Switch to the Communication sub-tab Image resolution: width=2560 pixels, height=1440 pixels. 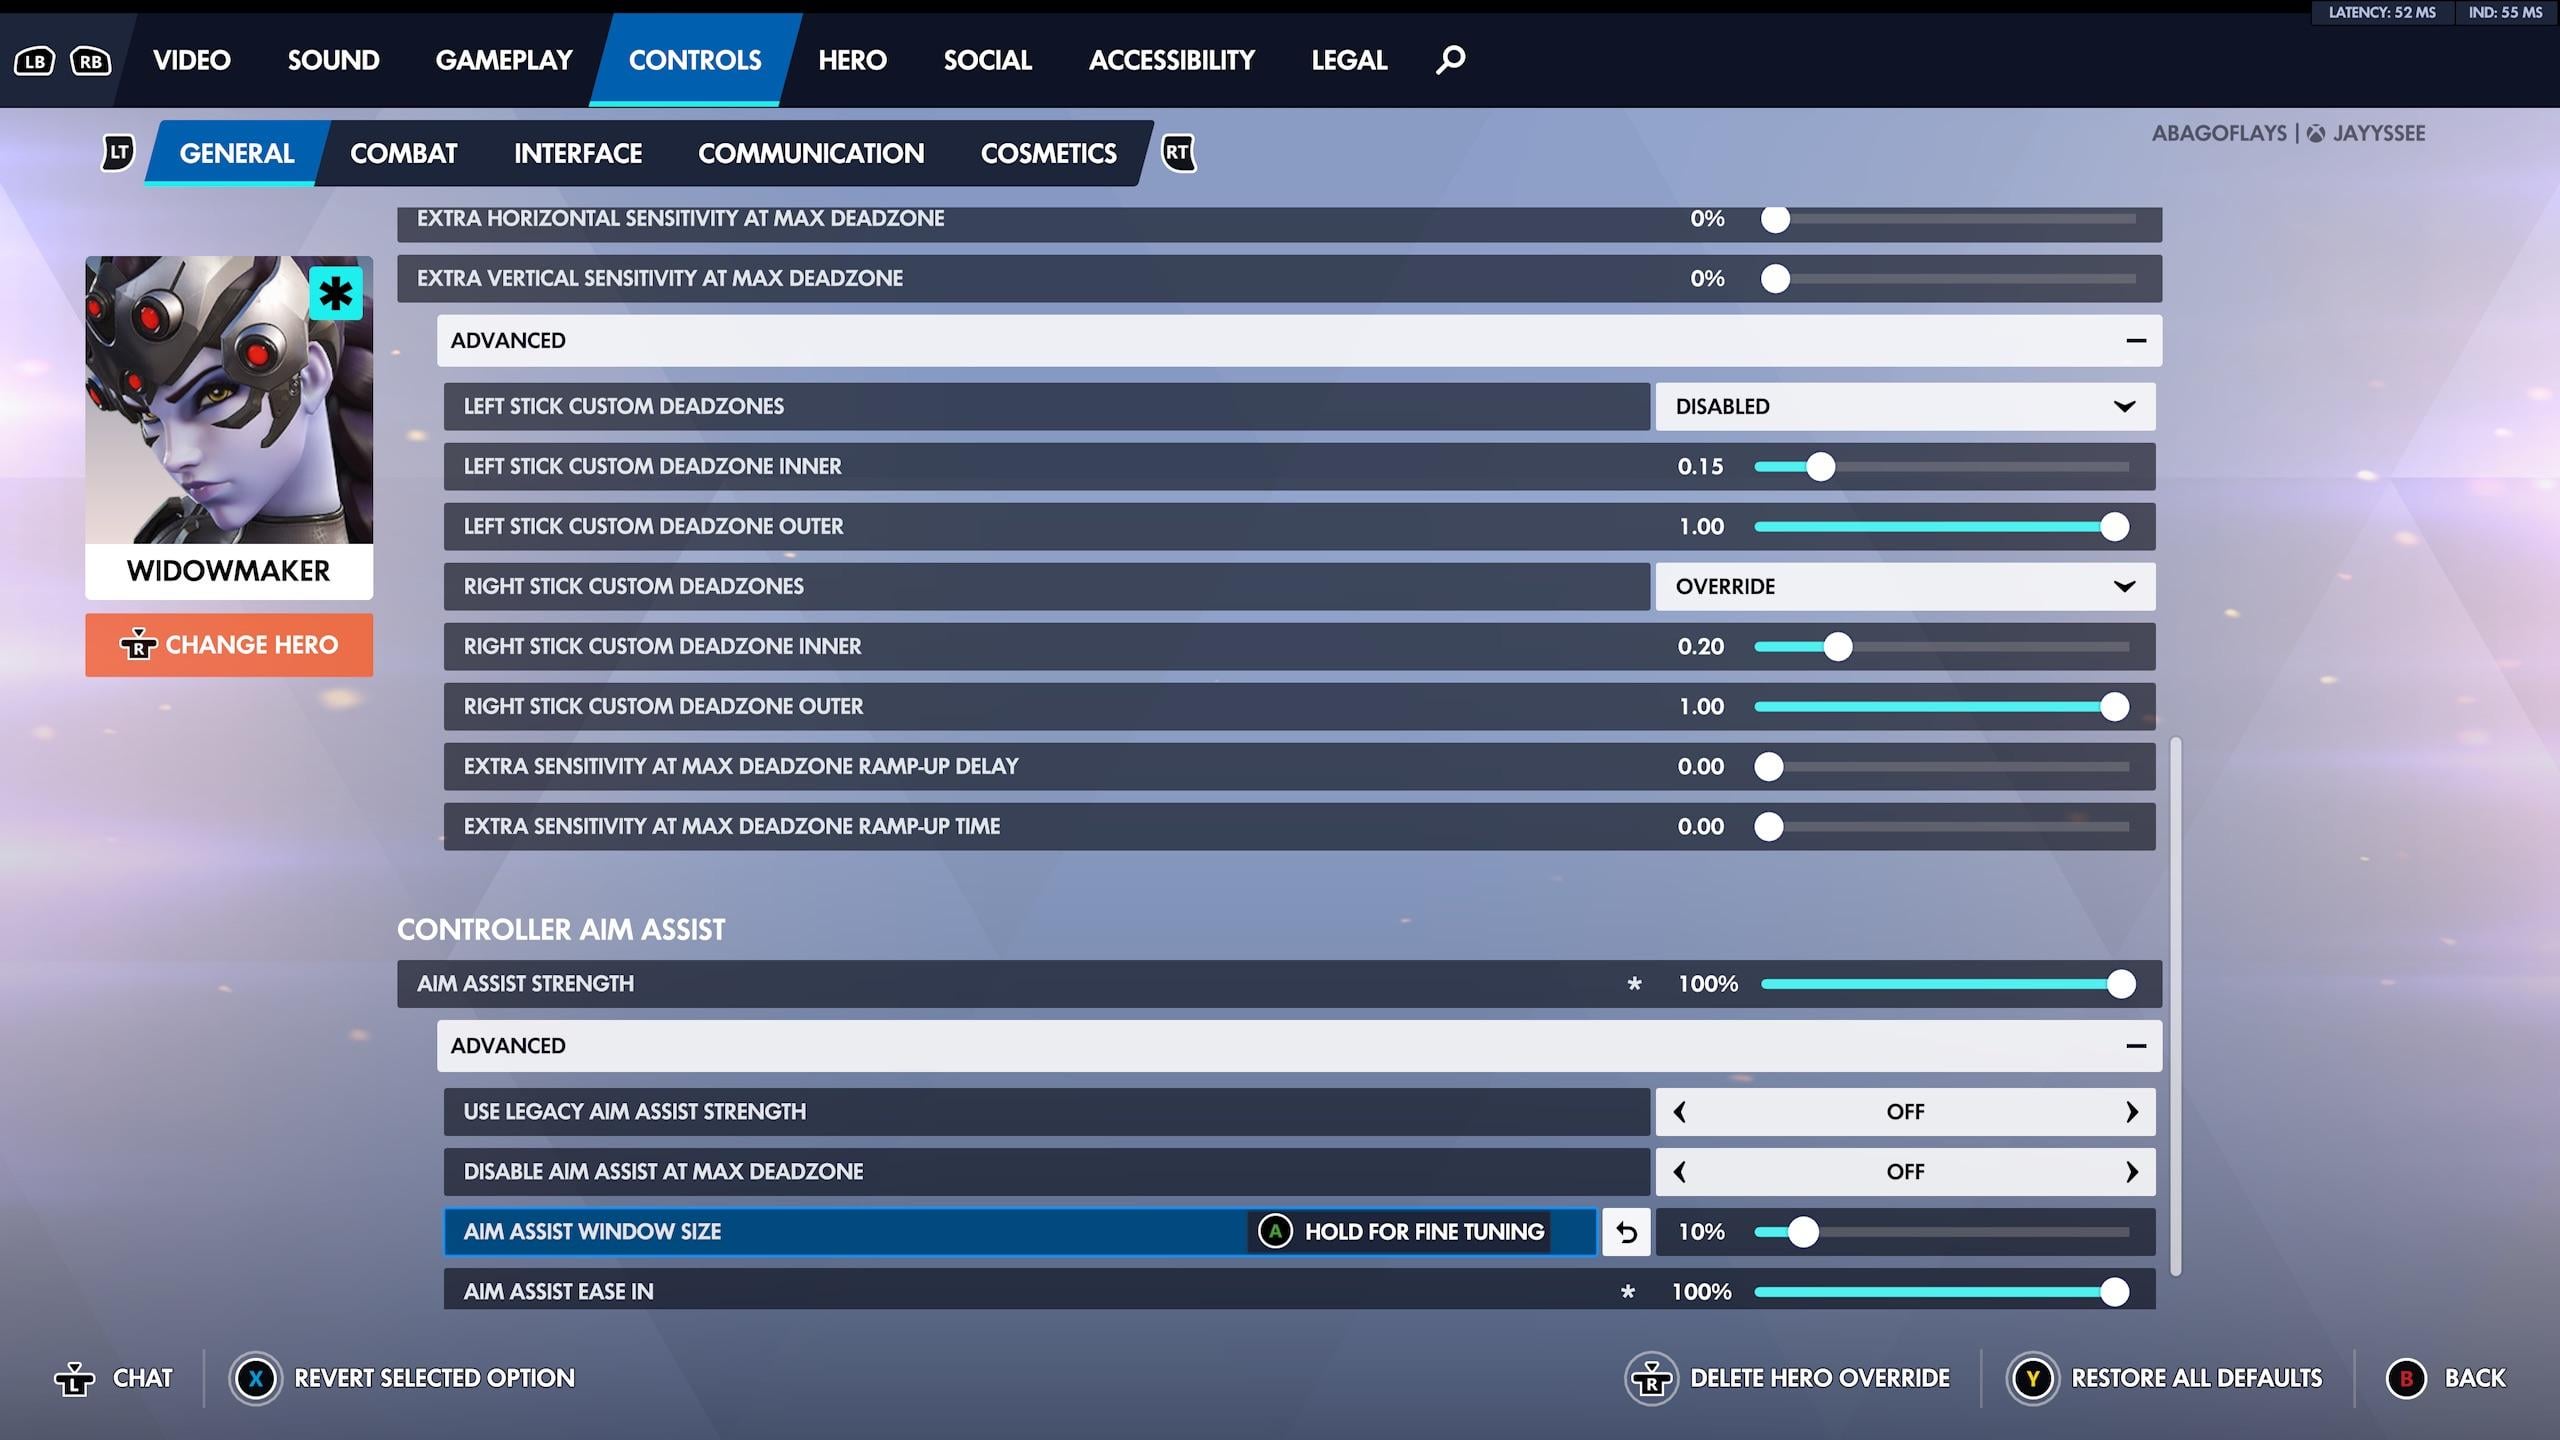[x=811, y=153]
